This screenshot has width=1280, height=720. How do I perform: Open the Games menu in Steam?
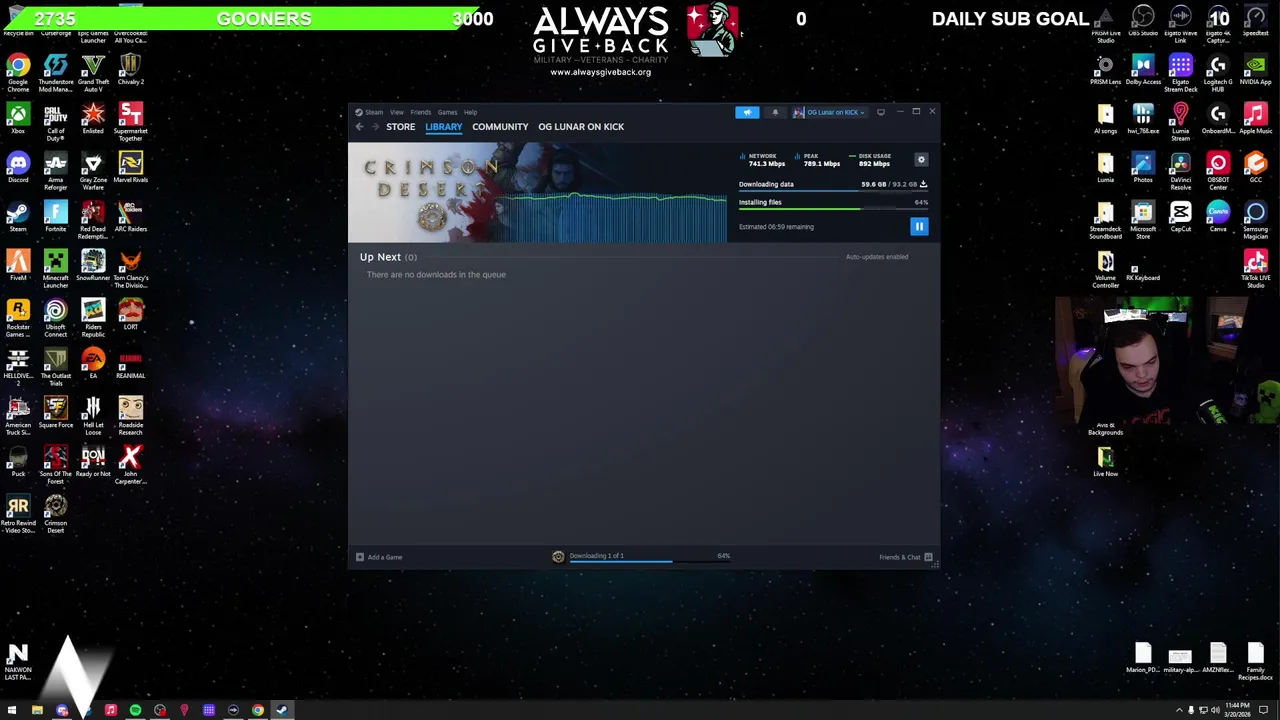pyautogui.click(x=447, y=112)
